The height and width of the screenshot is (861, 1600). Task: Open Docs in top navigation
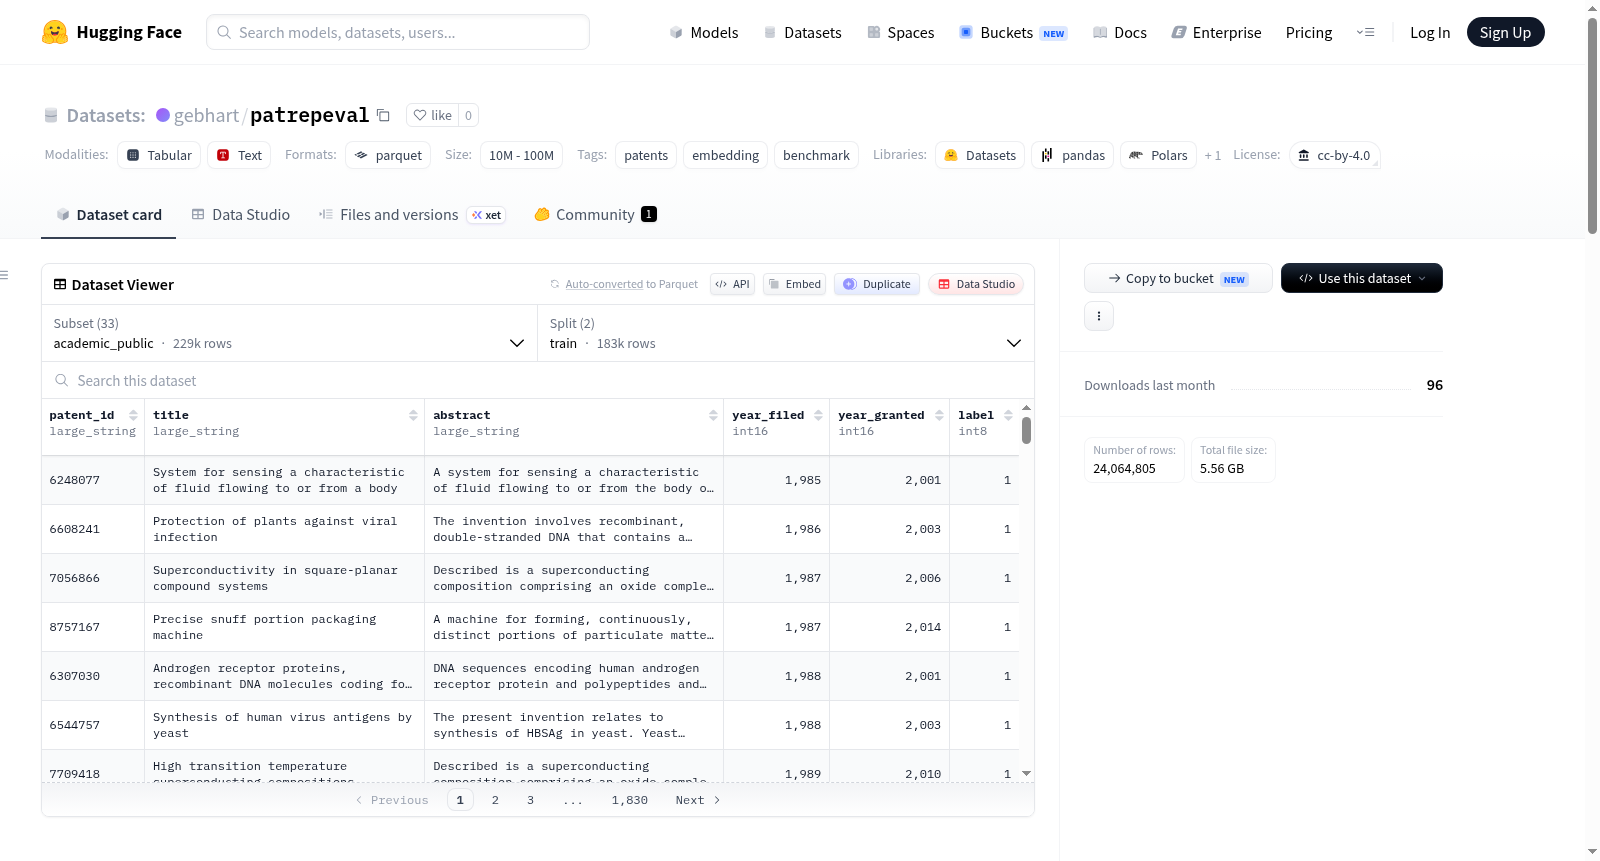tap(1120, 32)
